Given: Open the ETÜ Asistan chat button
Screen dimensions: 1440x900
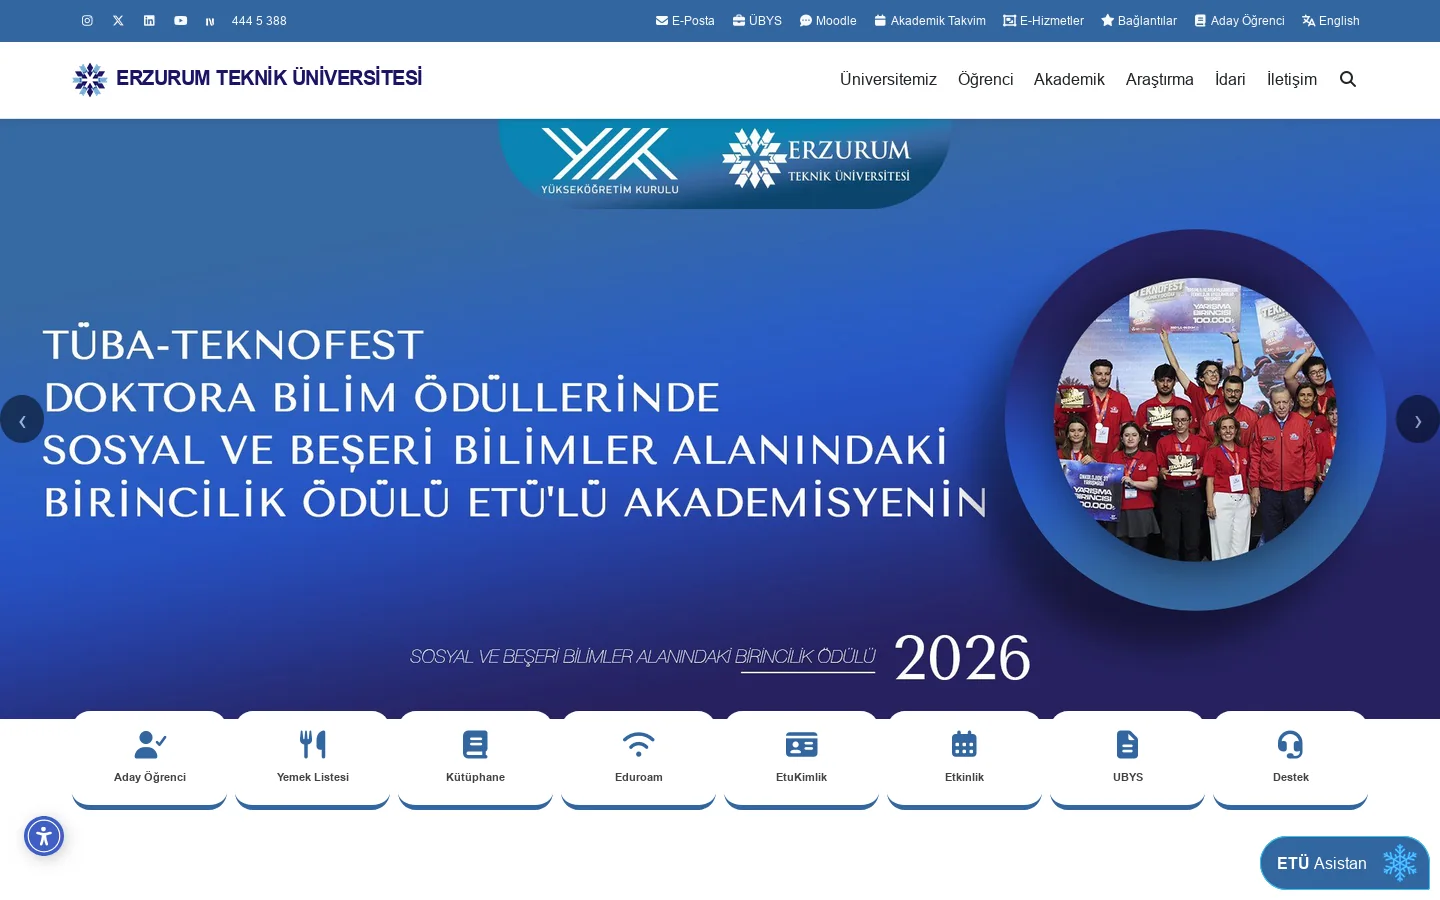Looking at the screenshot, I should click(x=1345, y=863).
